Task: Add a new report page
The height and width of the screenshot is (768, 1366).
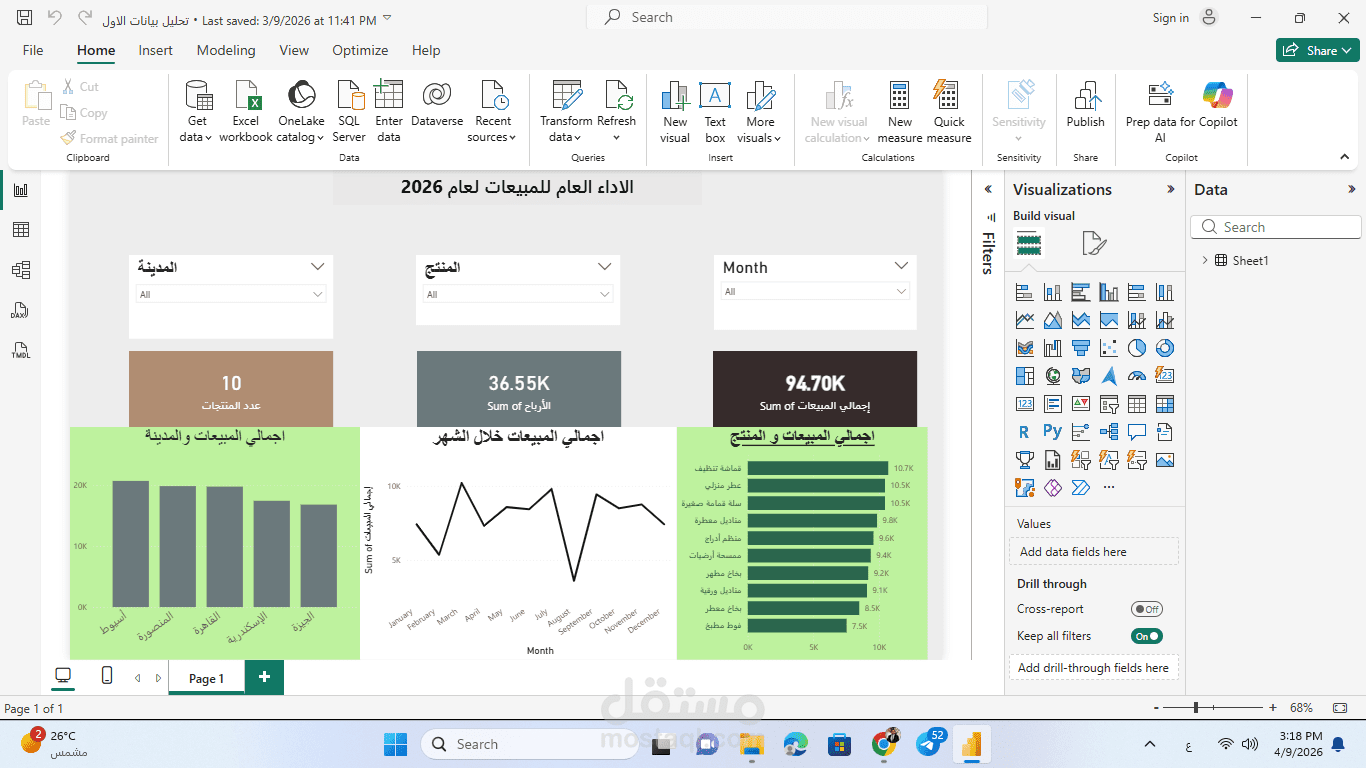Action: click(x=264, y=677)
